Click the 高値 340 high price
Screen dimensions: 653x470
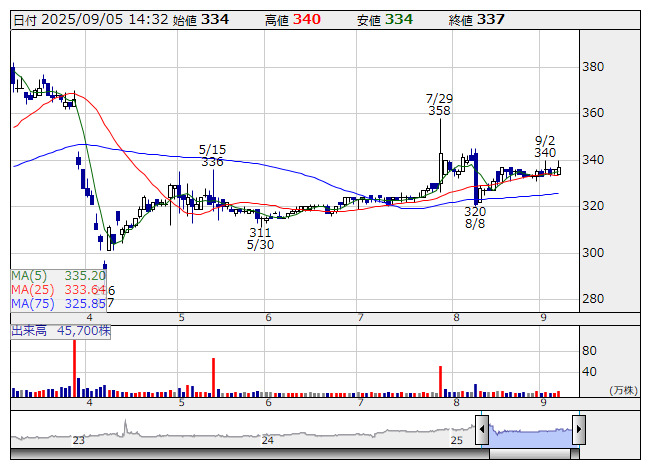click(x=293, y=20)
